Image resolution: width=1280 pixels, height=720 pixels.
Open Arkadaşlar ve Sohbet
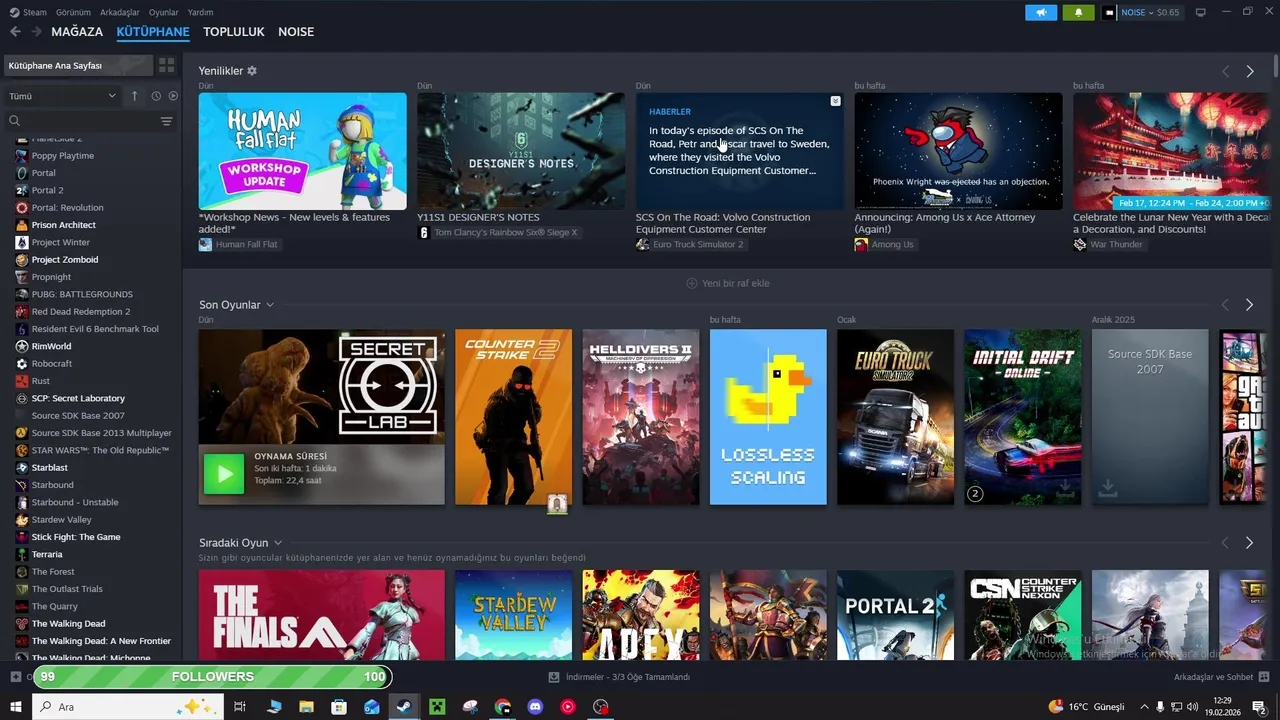pyautogui.click(x=1213, y=677)
